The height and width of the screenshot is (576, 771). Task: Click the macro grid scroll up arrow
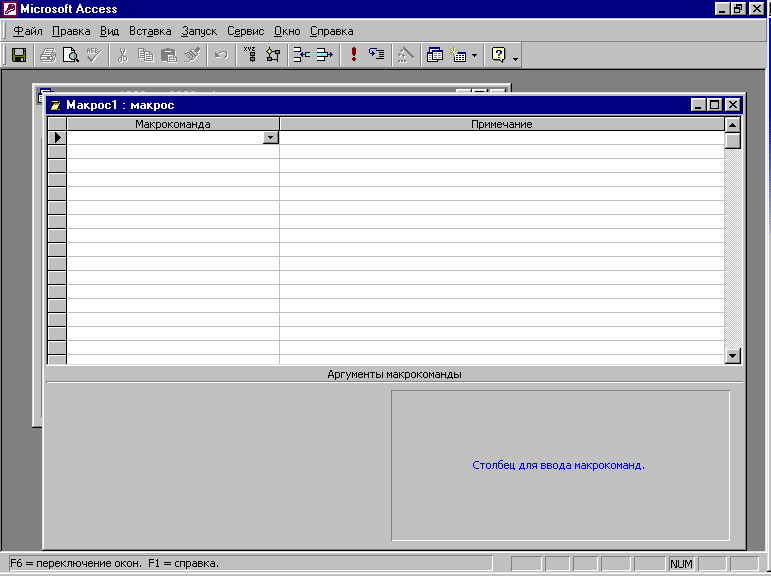(733, 125)
